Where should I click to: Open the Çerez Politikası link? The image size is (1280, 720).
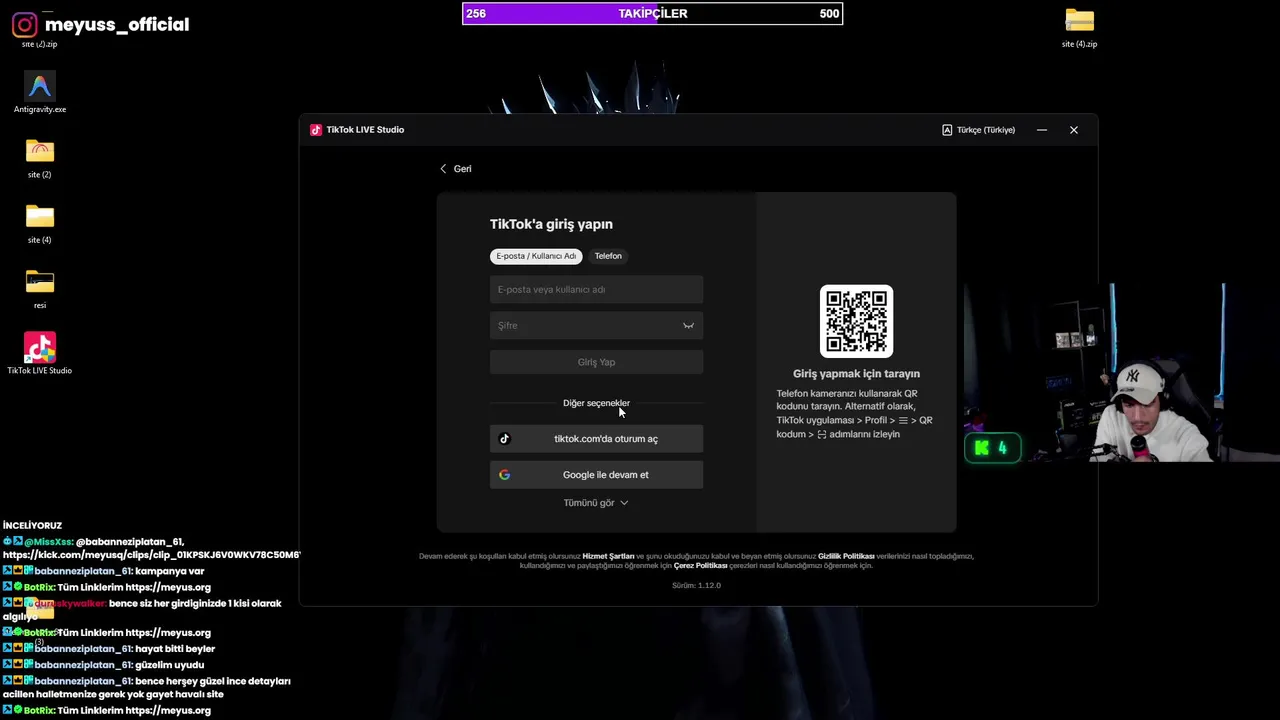pyautogui.click(x=700, y=566)
